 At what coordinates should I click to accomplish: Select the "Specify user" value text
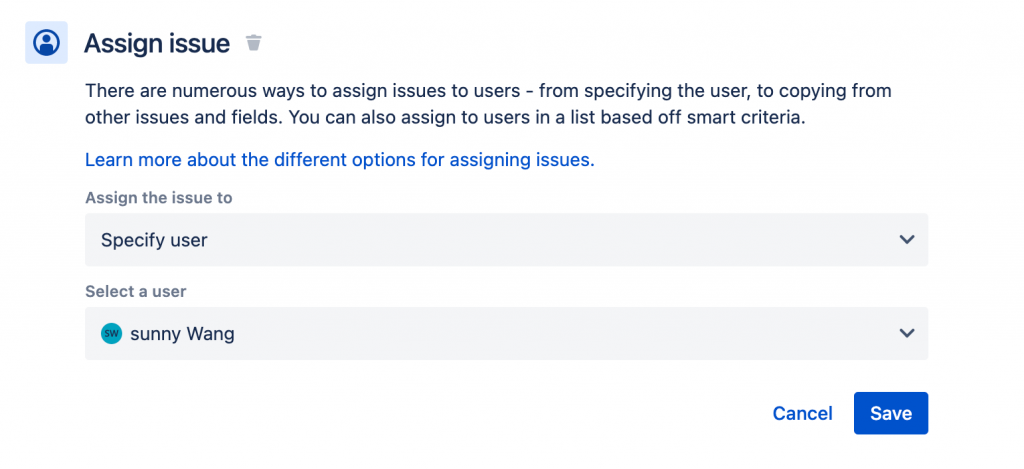(x=154, y=240)
